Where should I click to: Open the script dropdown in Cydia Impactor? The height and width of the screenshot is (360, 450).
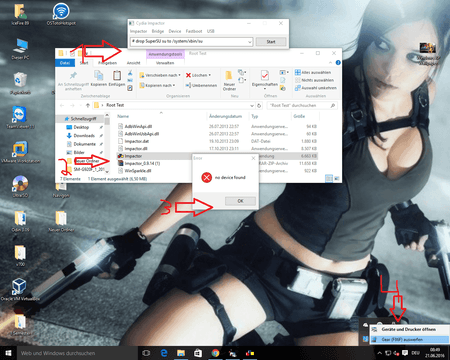point(250,42)
